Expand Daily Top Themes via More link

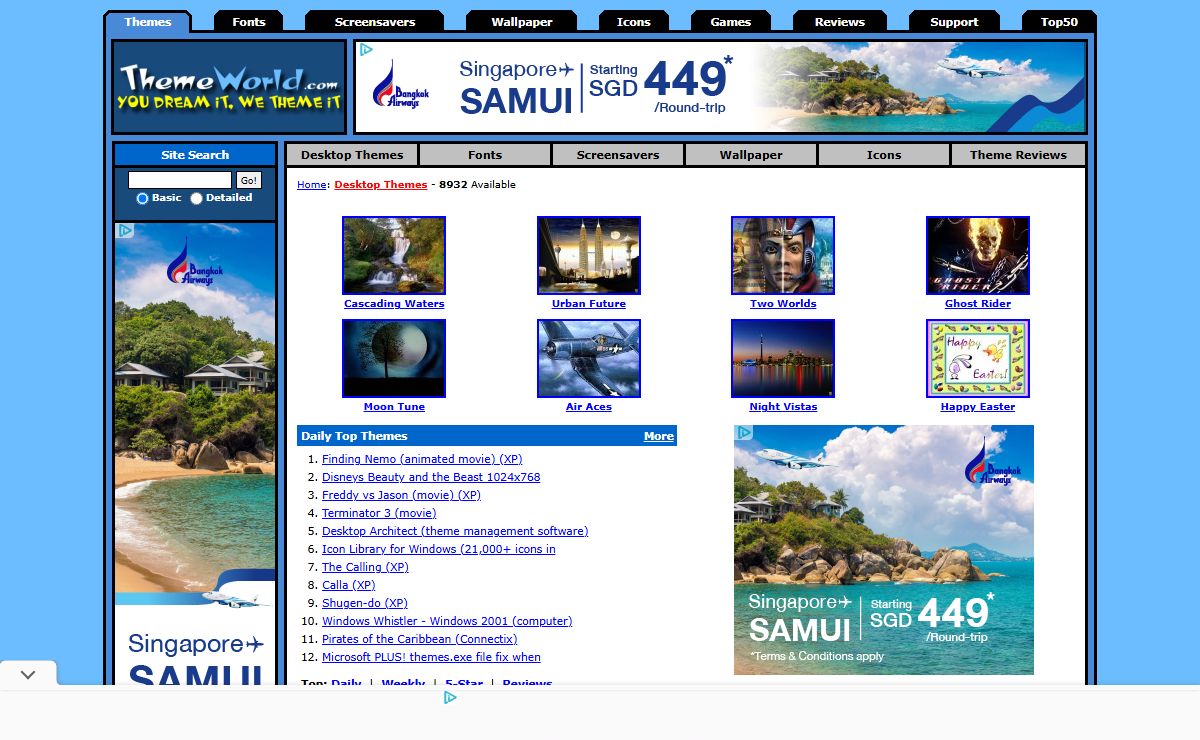pyautogui.click(x=658, y=436)
